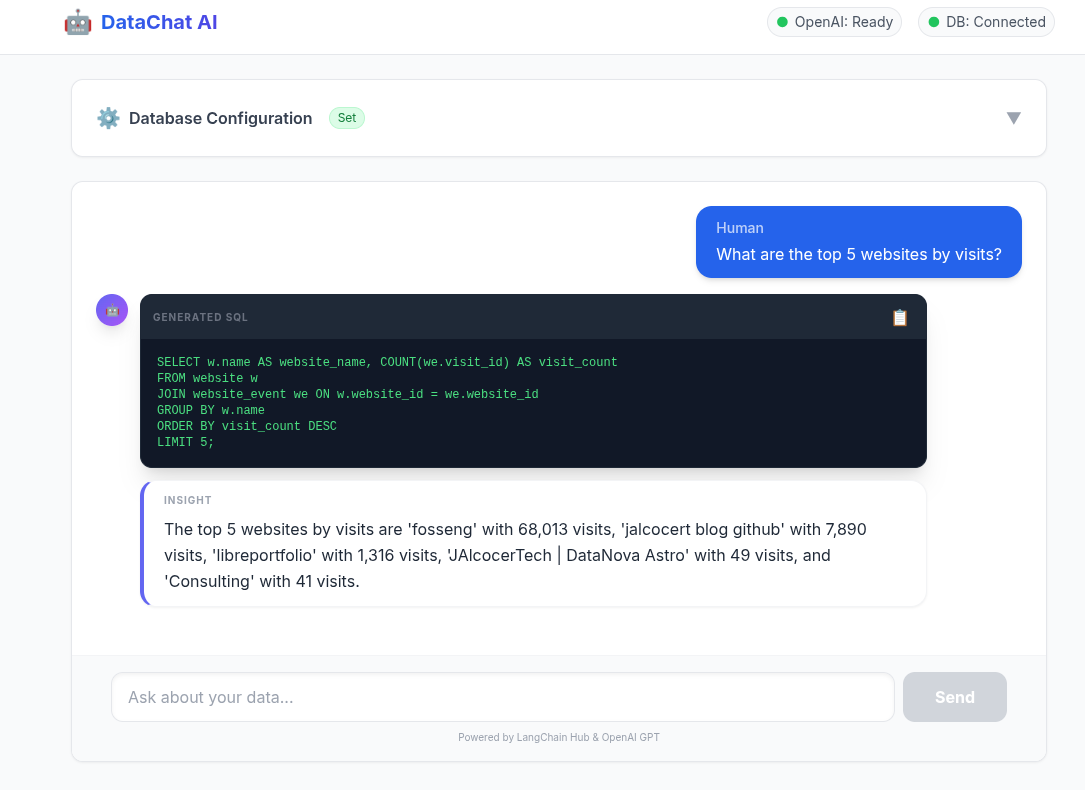Focus the "Ask about your data..." input
Viewport: 1085px width, 790px height.
pyautogui.click(x=502, y=697)
